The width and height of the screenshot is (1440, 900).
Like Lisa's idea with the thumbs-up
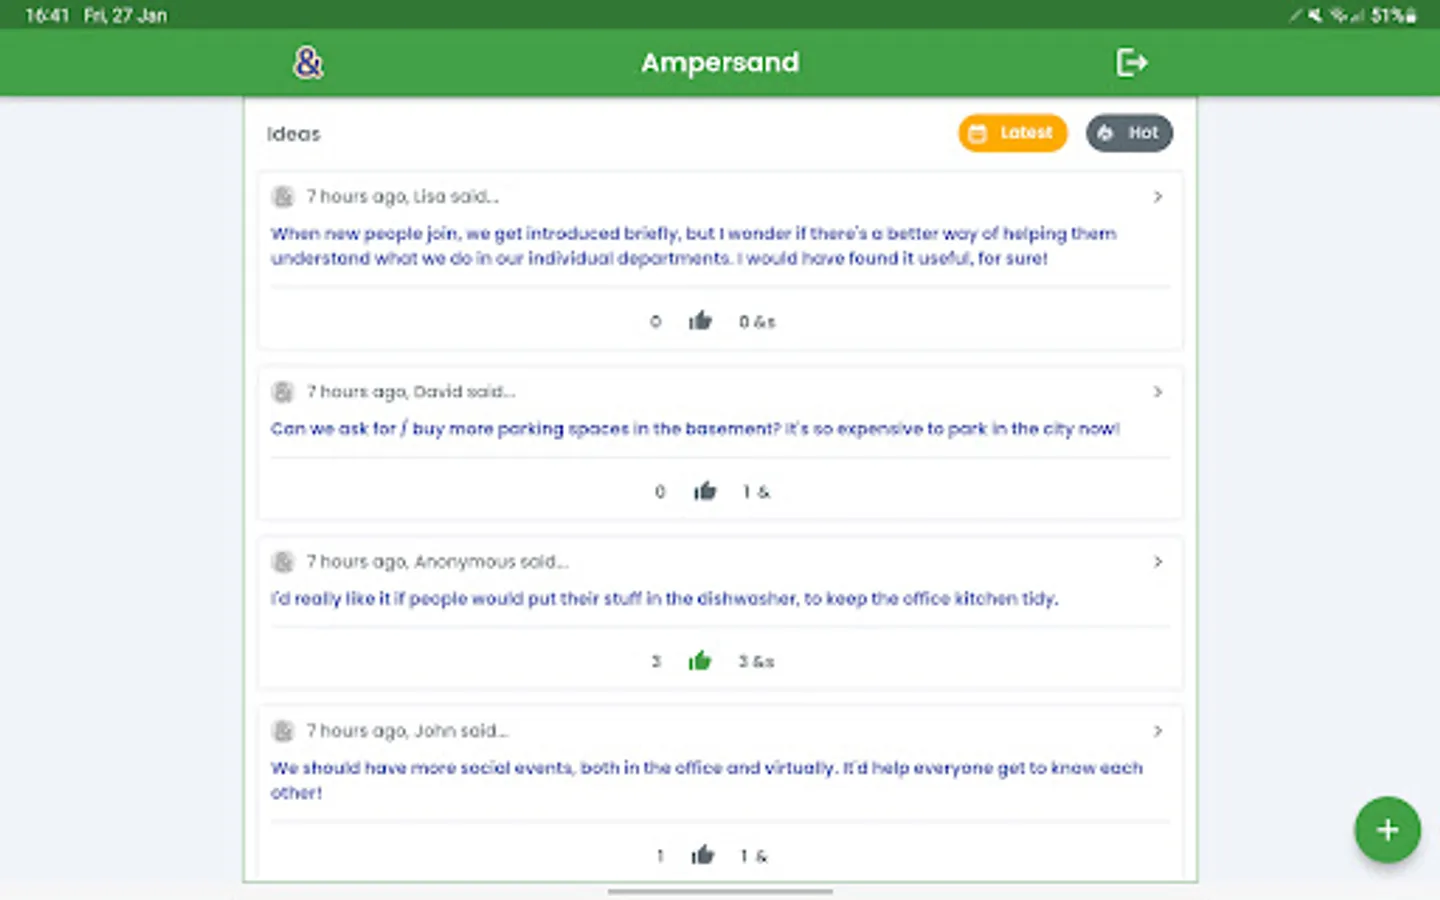point(700,321)
